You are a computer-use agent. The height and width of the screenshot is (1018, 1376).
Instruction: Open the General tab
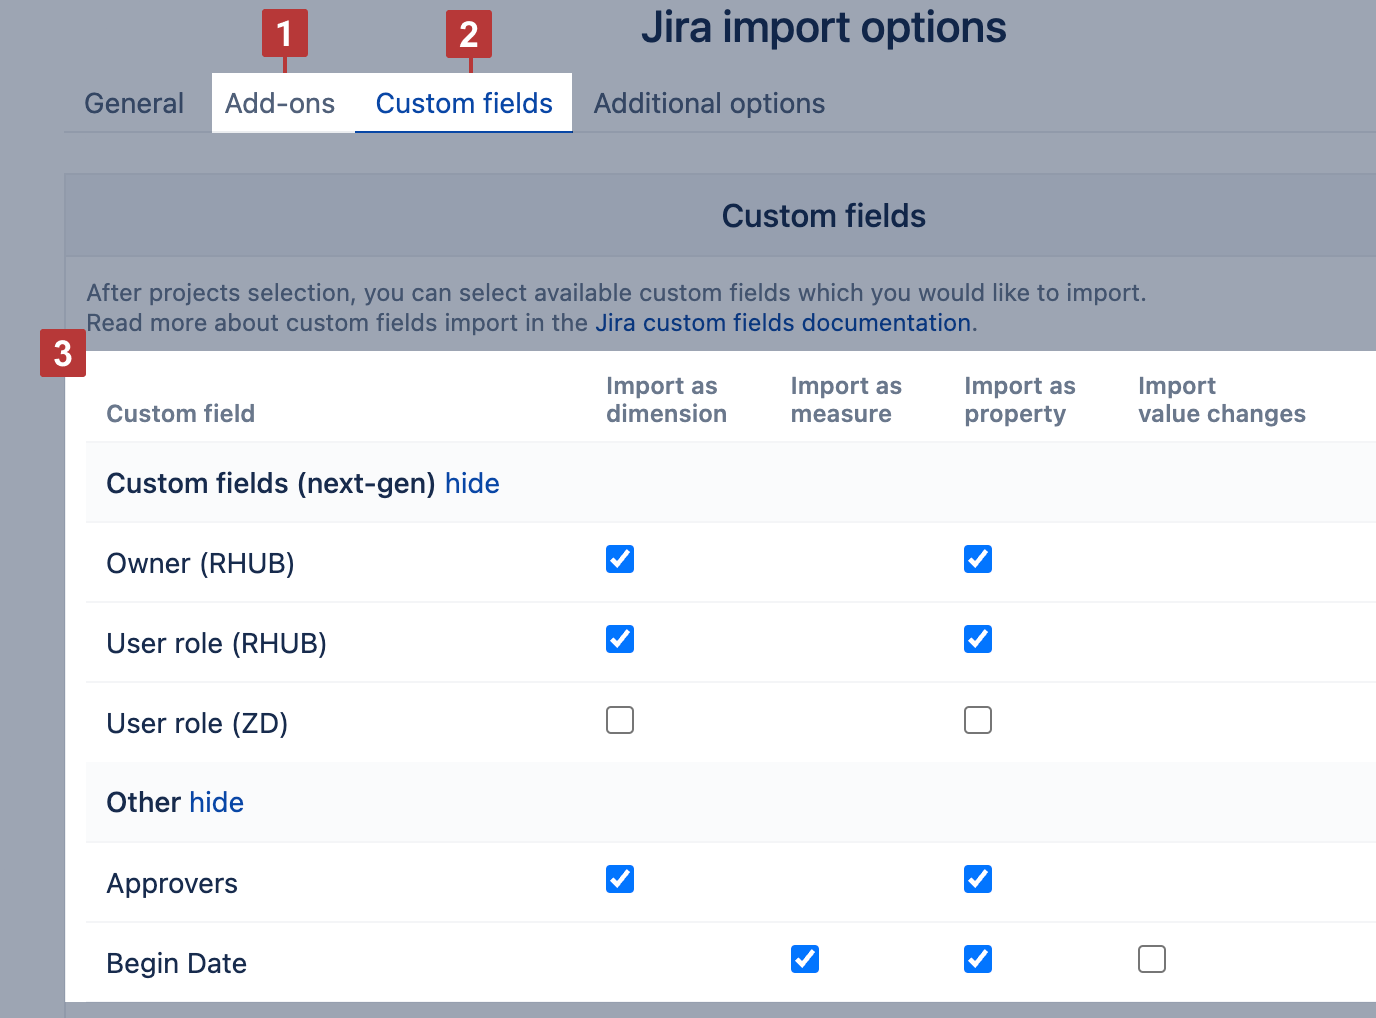pyautogui.click(x=134, y=103)
